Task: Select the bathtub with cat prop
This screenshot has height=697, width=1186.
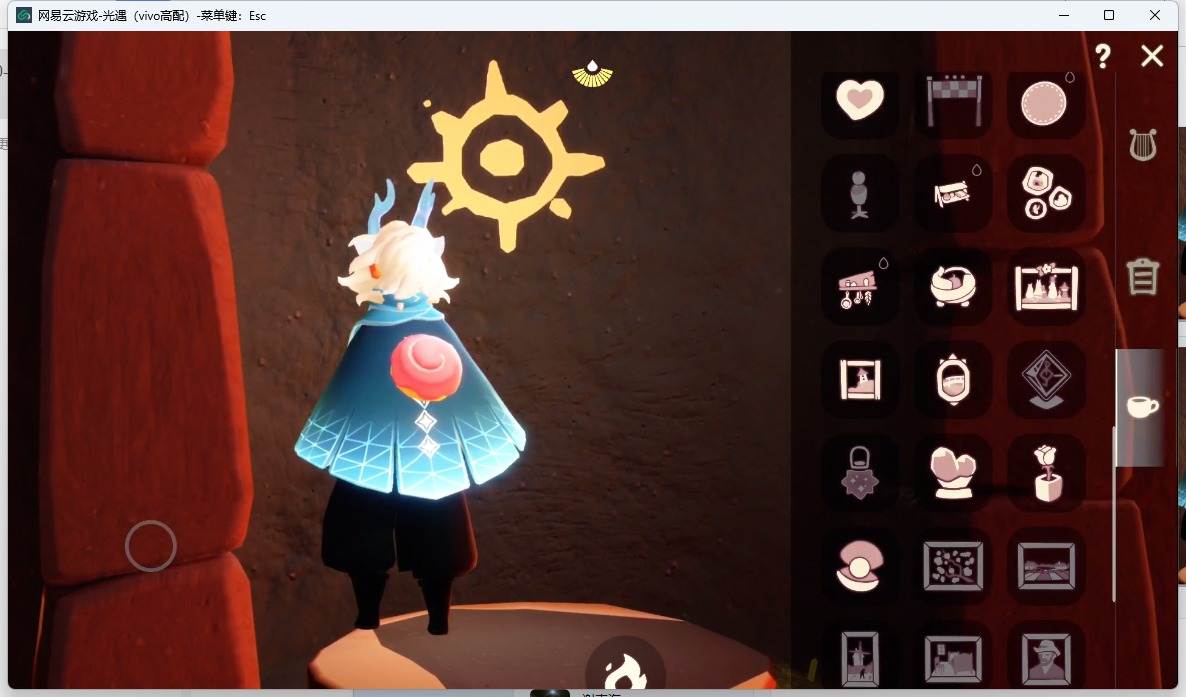Action: tap(953, 286)
